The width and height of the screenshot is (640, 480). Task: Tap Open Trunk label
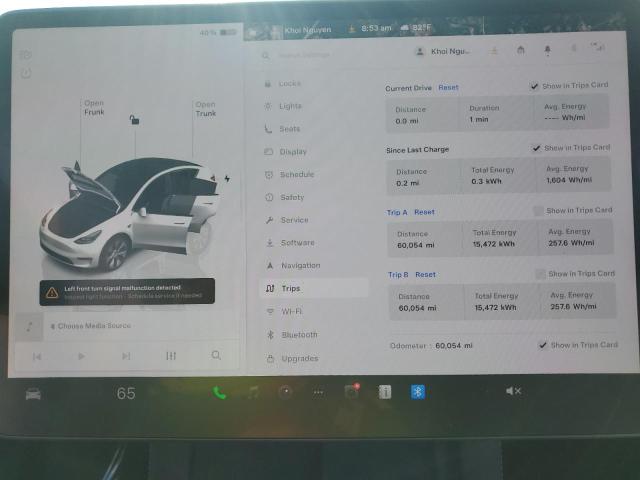(x=205, y=109)
